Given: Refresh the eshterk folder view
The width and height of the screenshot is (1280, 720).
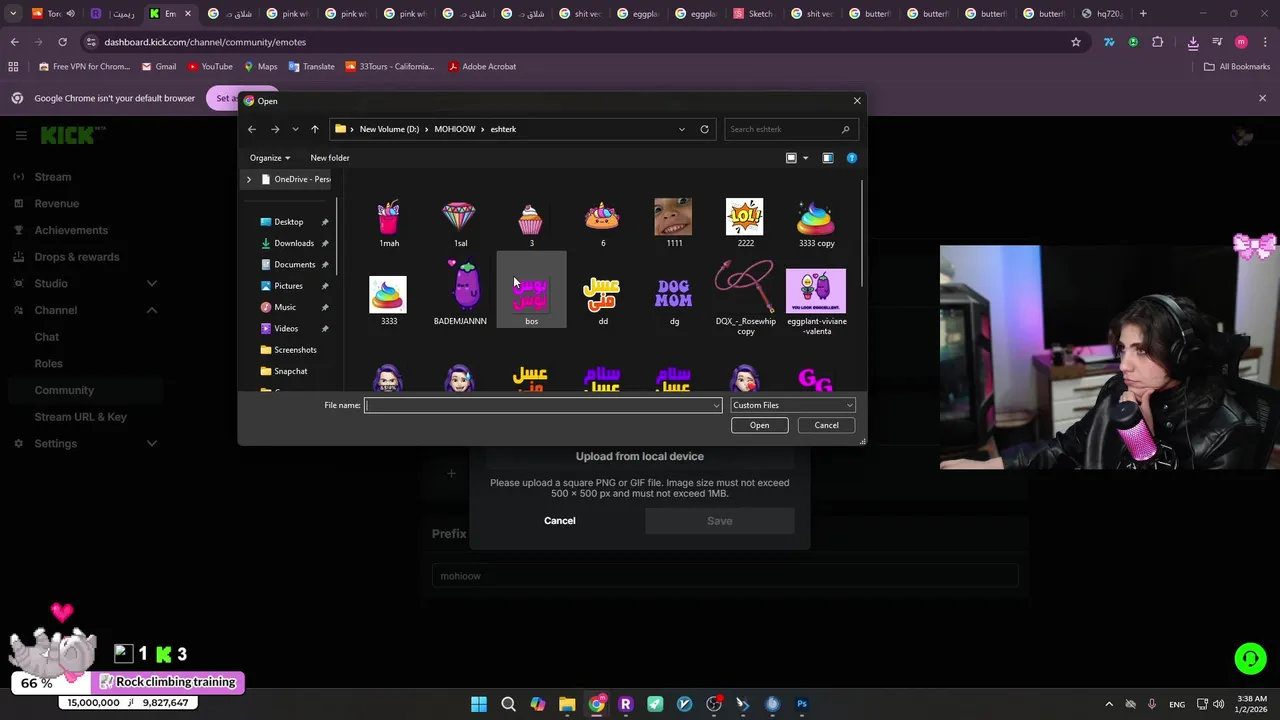Looking at the screenshot, I should pyautogui.click(x=704, y=129).
